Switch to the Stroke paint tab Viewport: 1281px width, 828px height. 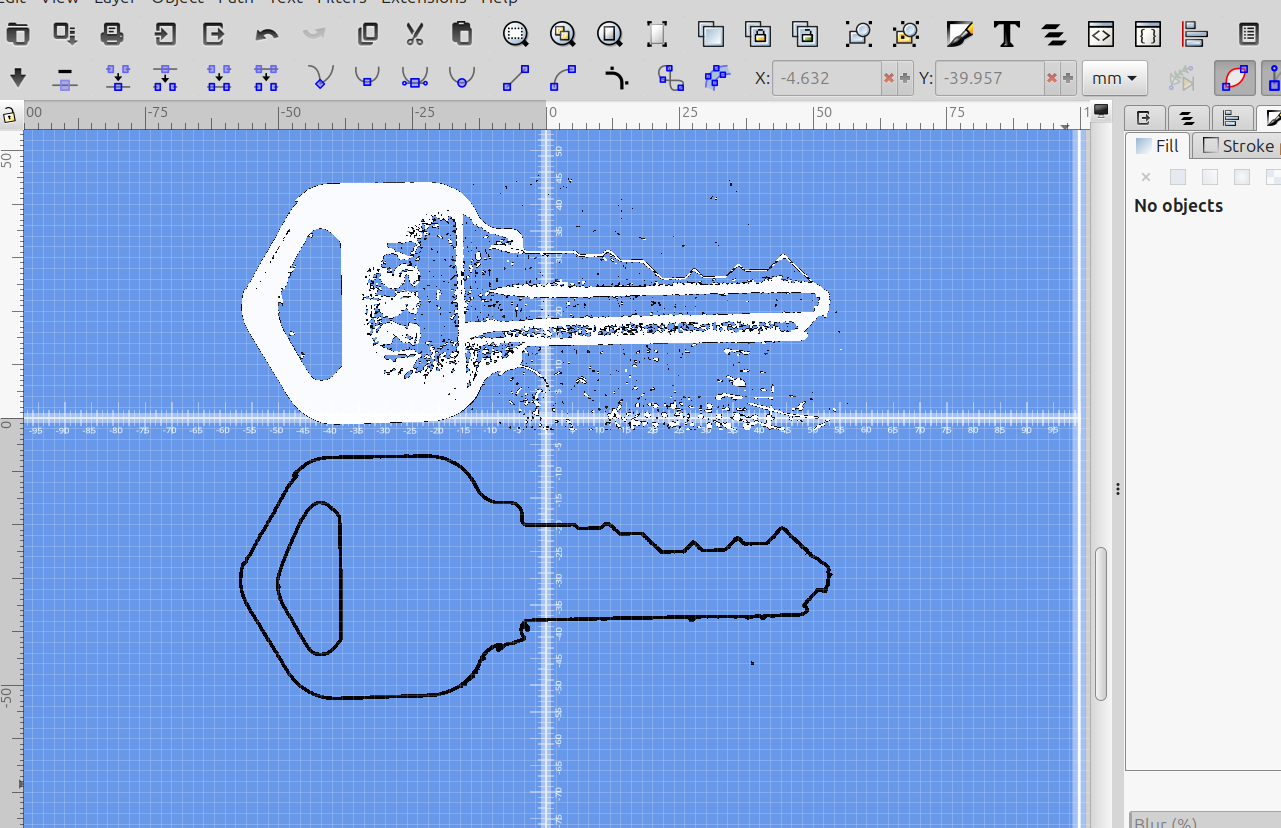pos(1237,146)
